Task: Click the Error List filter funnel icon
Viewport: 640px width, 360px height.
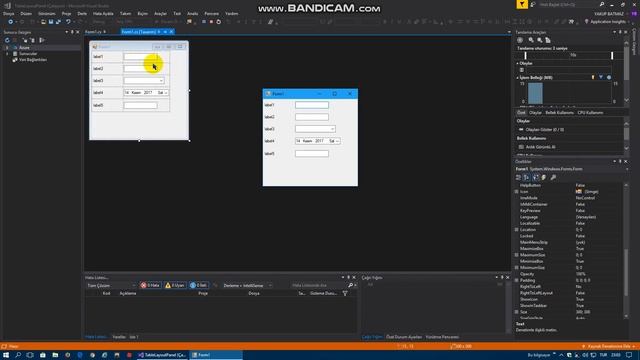Action: 345,293
